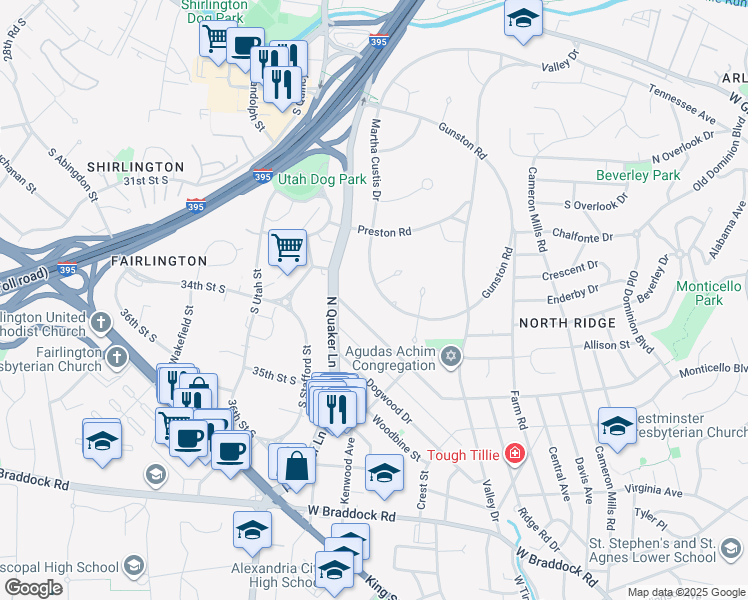Open the restaurant marker at 35th St S
The height and width of the screenshot is (600, 748).
pos(337,409)
